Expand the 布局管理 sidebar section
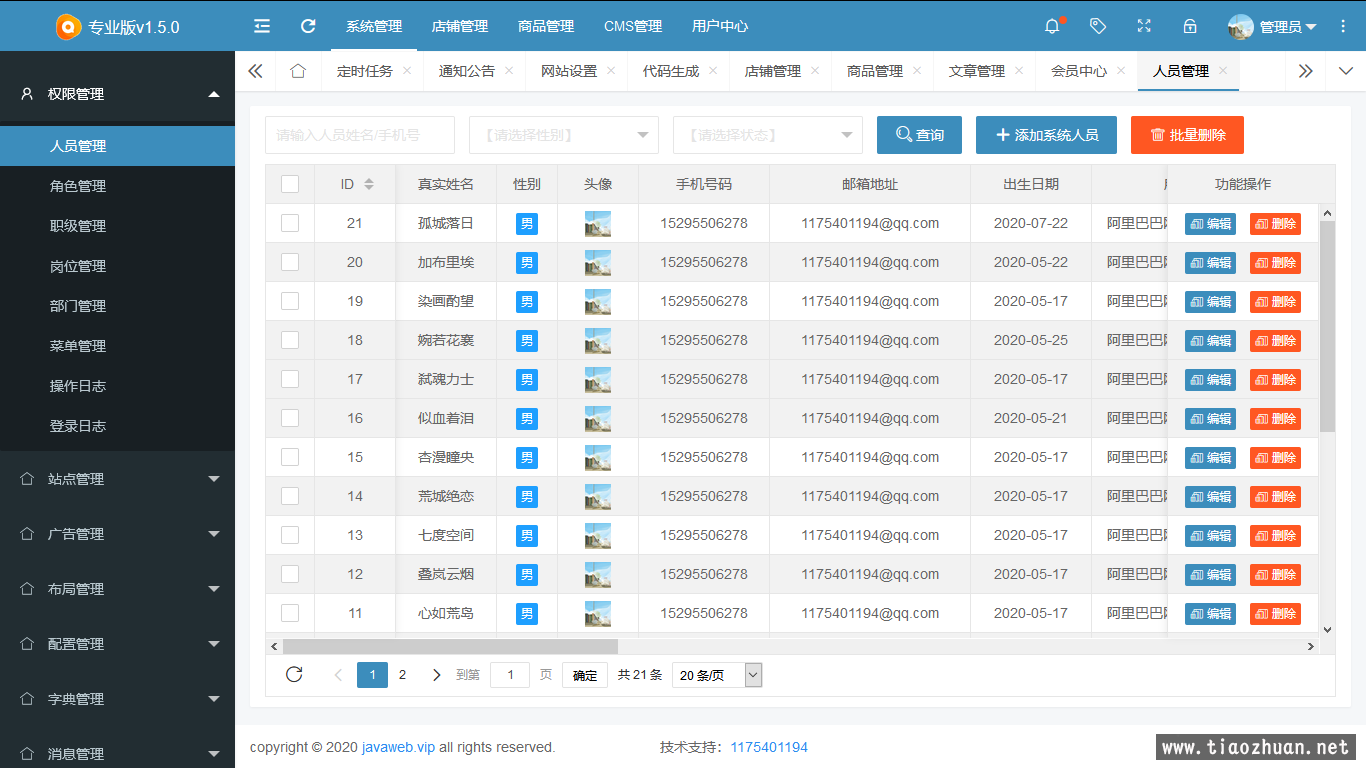 [x=117, y=589]
